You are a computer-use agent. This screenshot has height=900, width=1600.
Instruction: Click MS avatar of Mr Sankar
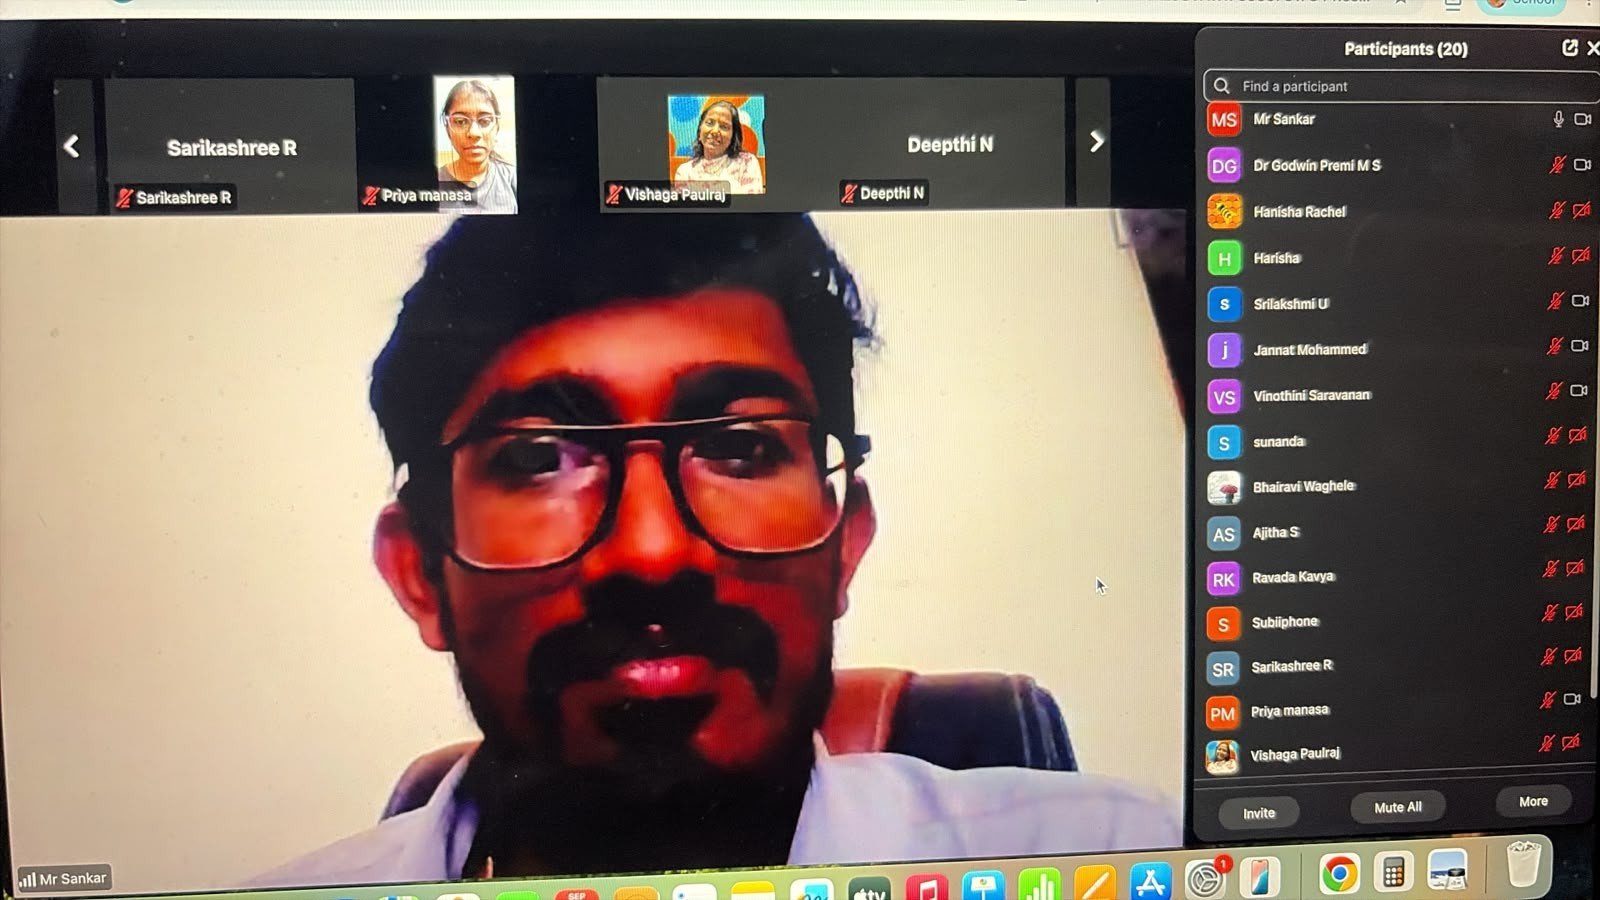pos(1224,120)
